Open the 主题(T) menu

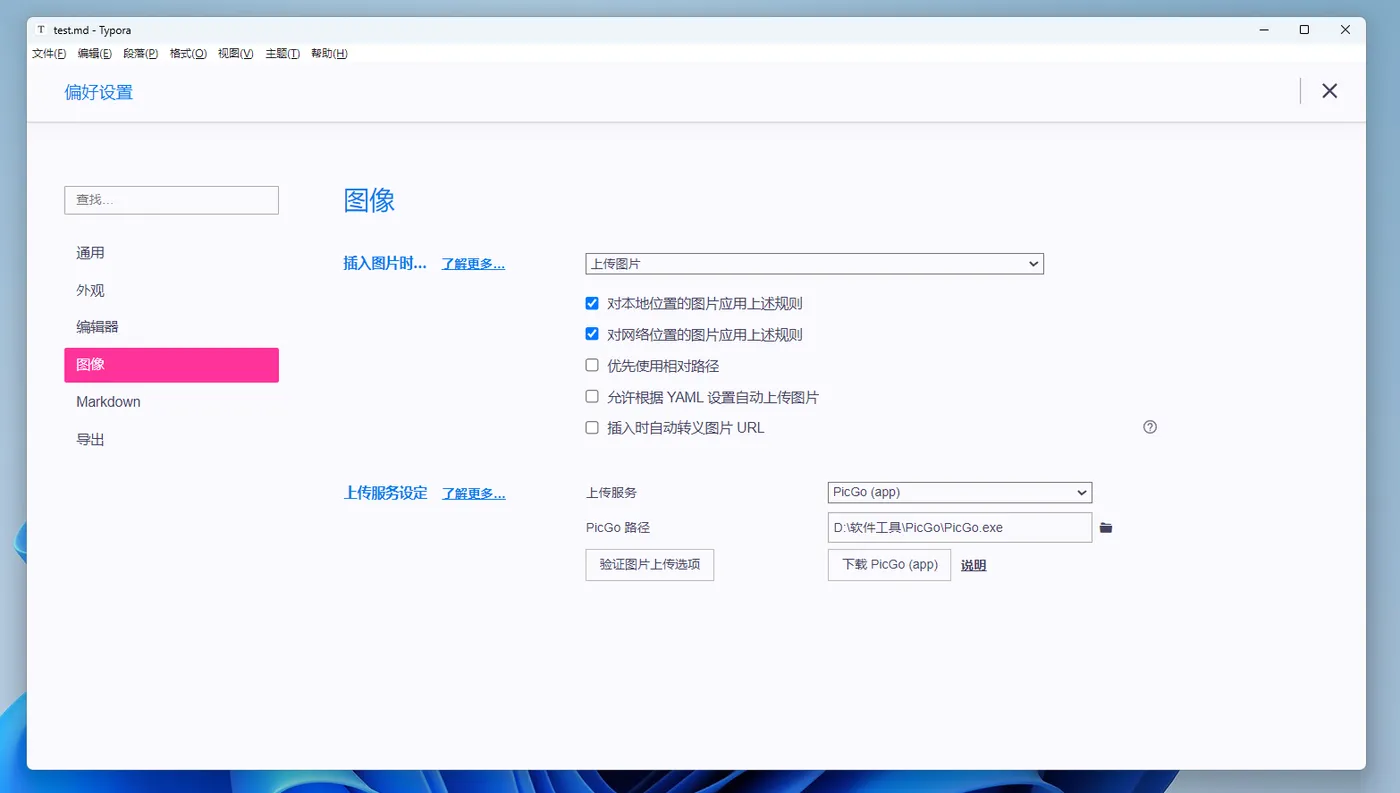[x=283, y=54]
